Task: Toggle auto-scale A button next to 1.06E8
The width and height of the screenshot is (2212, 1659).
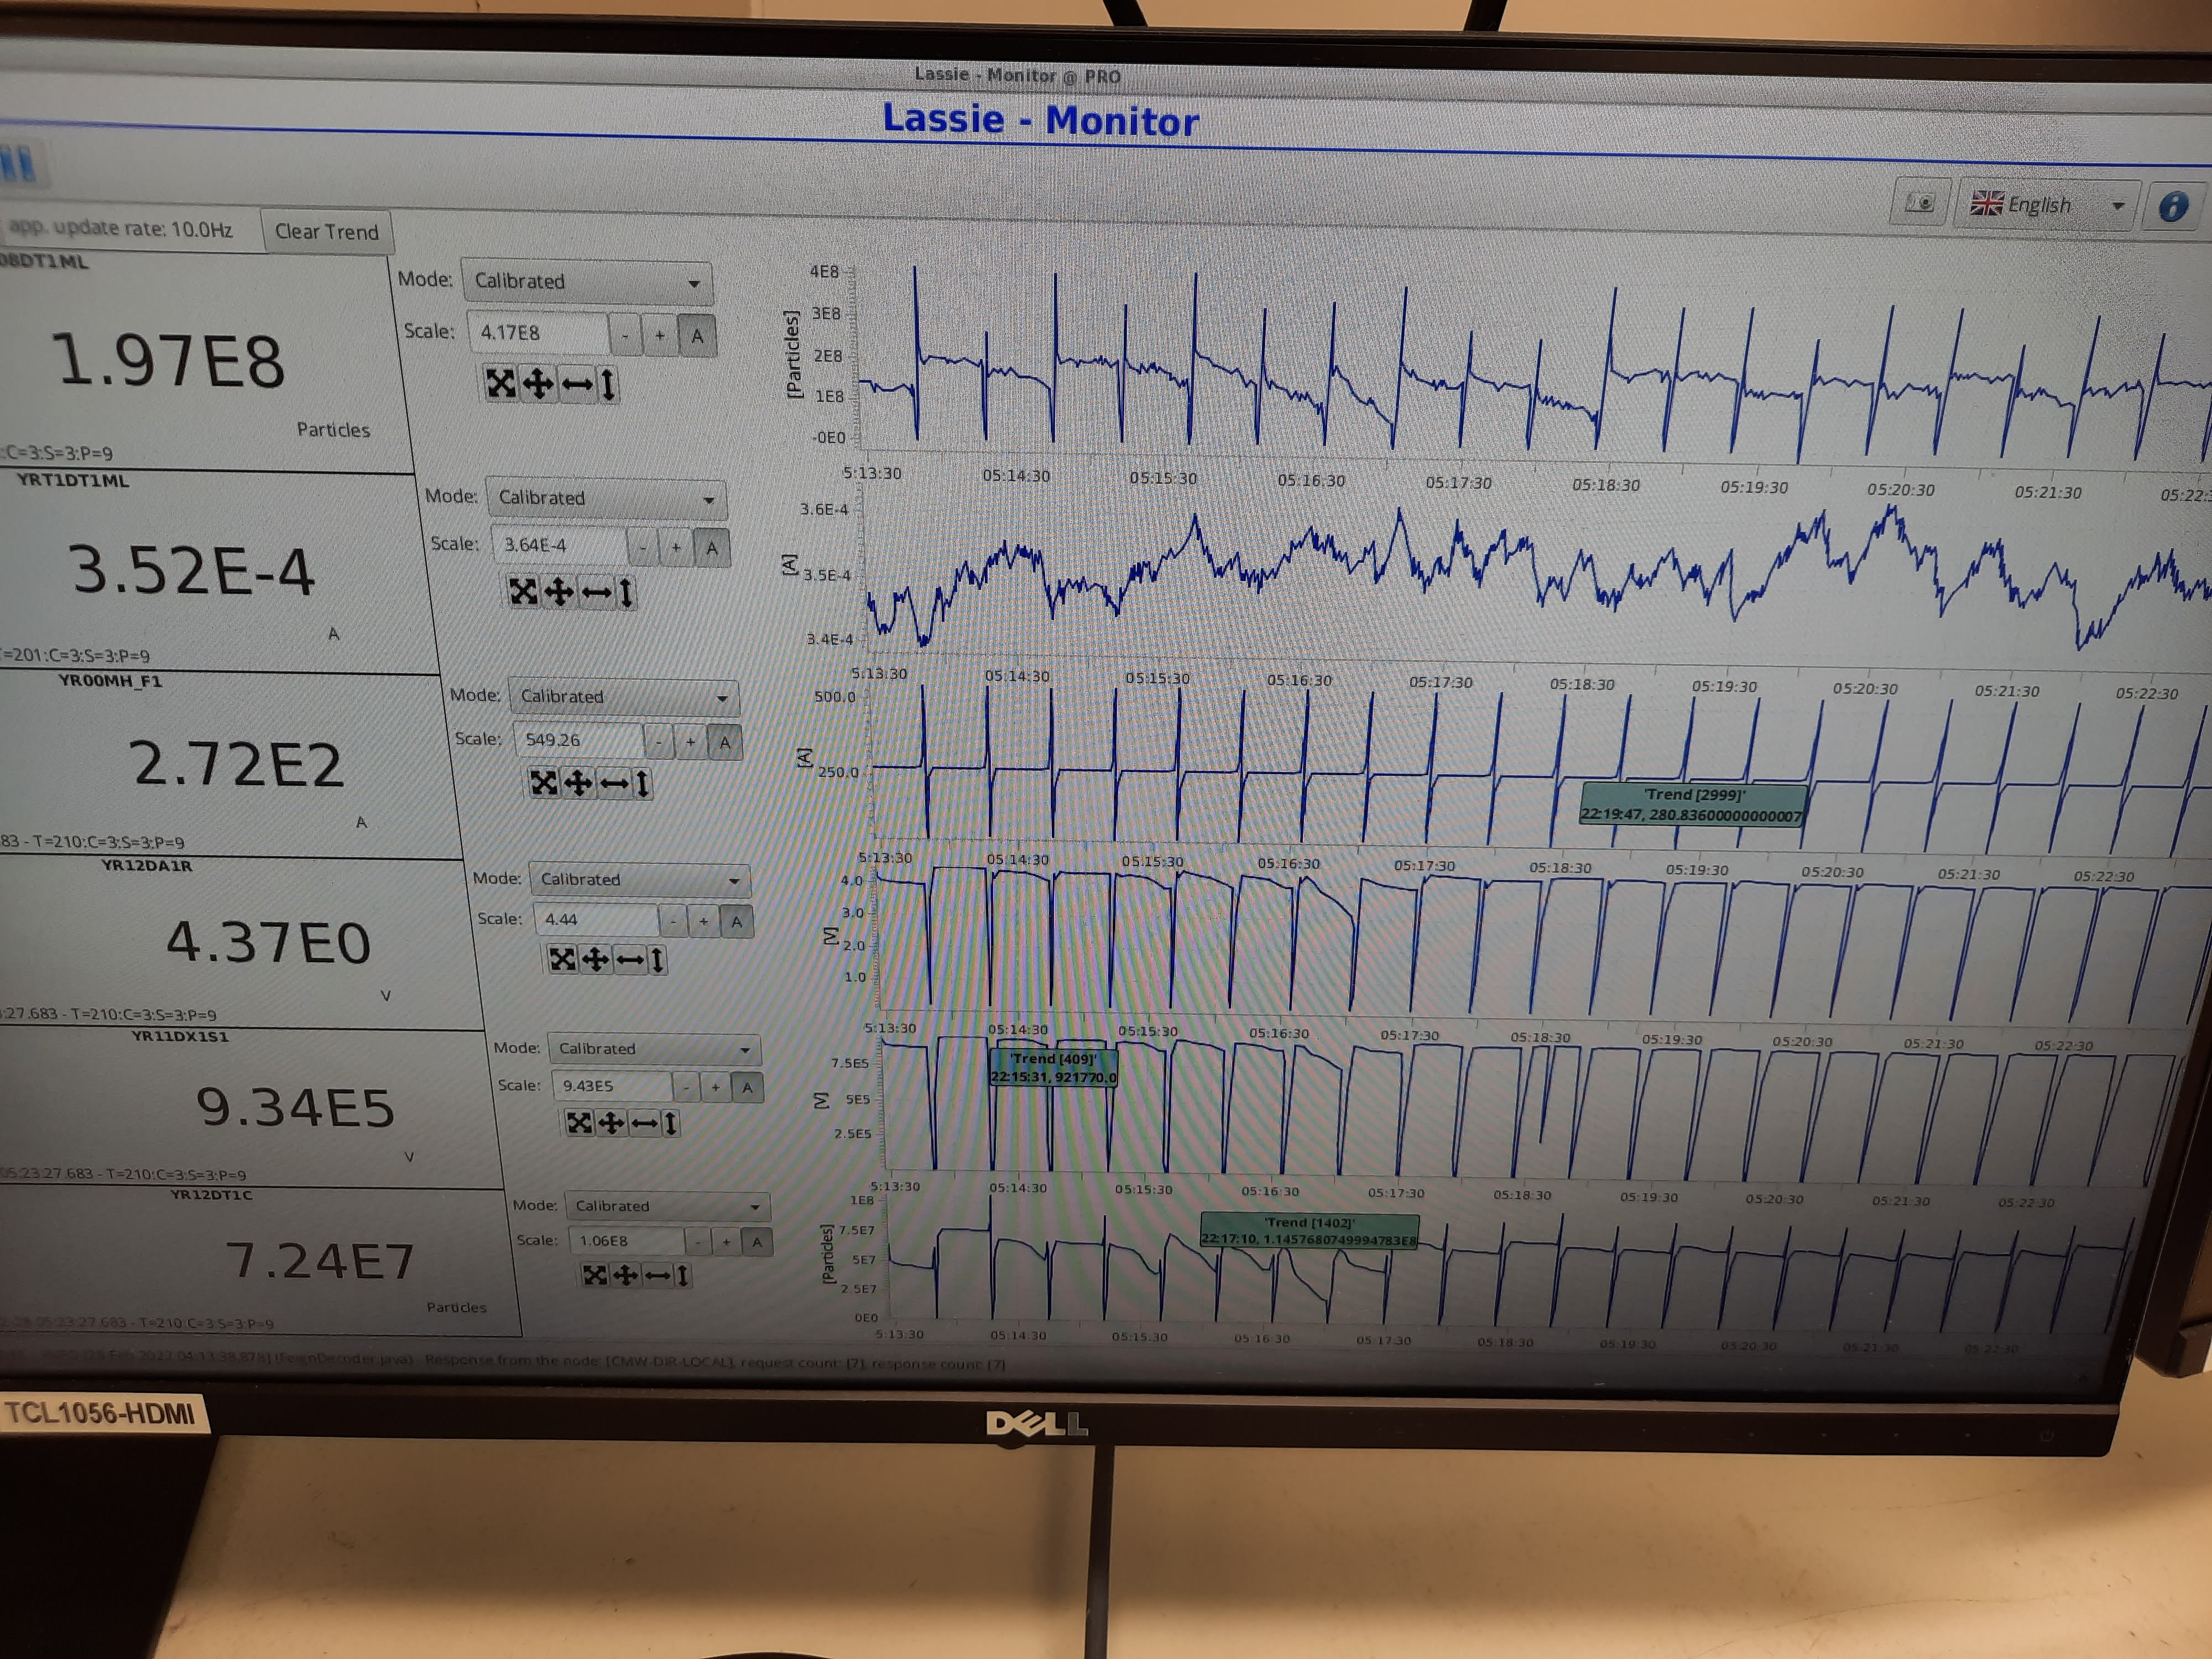Action: 757,1242
